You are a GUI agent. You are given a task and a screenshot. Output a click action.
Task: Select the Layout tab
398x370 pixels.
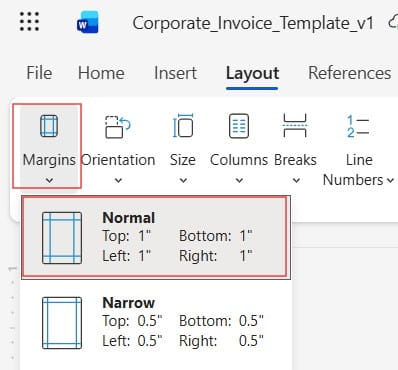tap(252, 73)
